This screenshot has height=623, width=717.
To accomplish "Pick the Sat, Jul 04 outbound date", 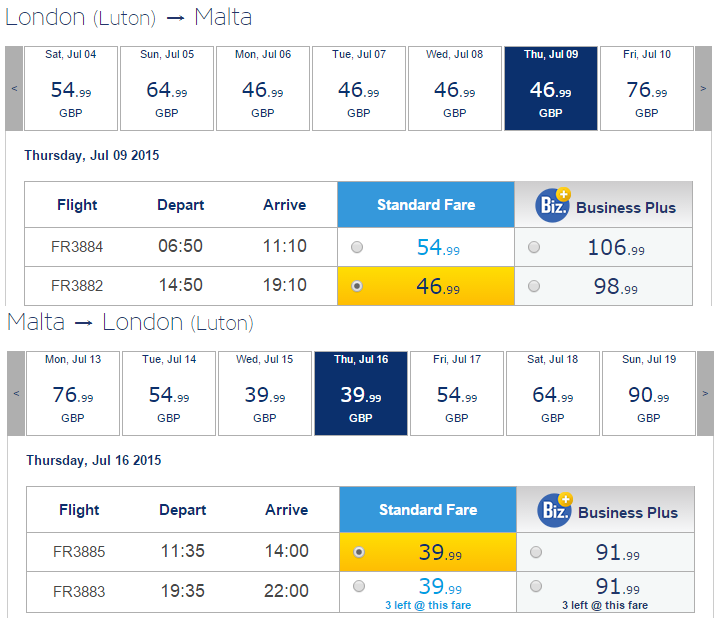I will point(71,88).
